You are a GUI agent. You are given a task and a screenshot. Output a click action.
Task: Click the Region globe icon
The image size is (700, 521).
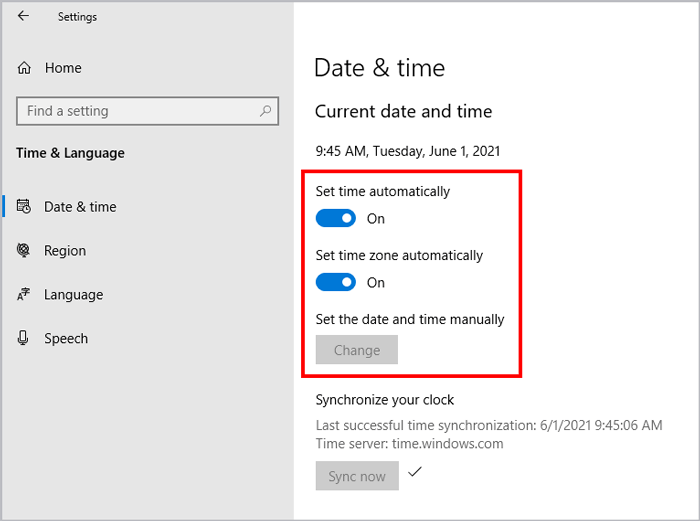click(x=24, y=251)
